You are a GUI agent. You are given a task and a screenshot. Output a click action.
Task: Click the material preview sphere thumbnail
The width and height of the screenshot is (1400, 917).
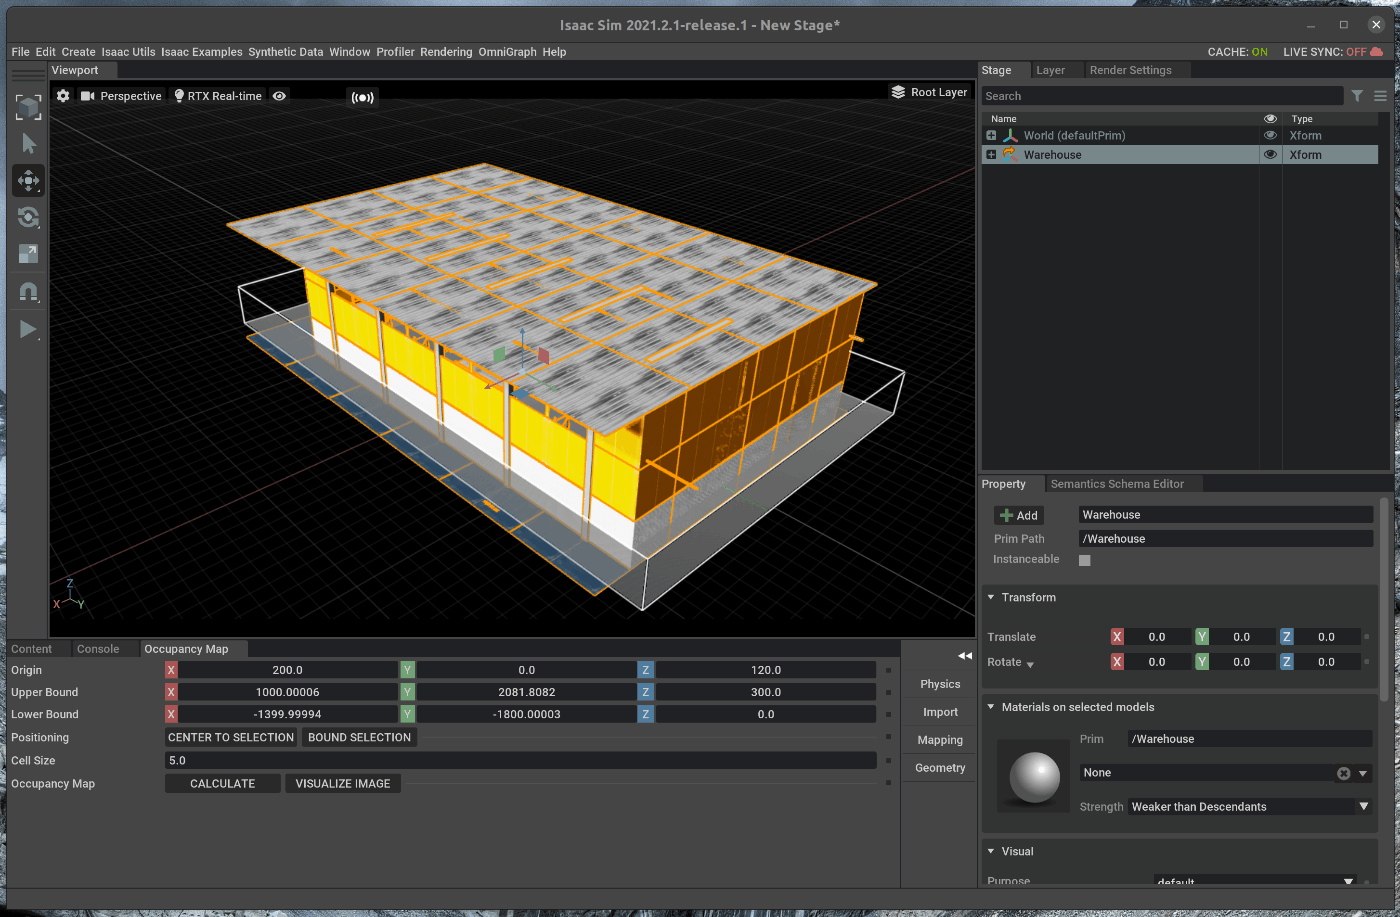click(1034, 778)
